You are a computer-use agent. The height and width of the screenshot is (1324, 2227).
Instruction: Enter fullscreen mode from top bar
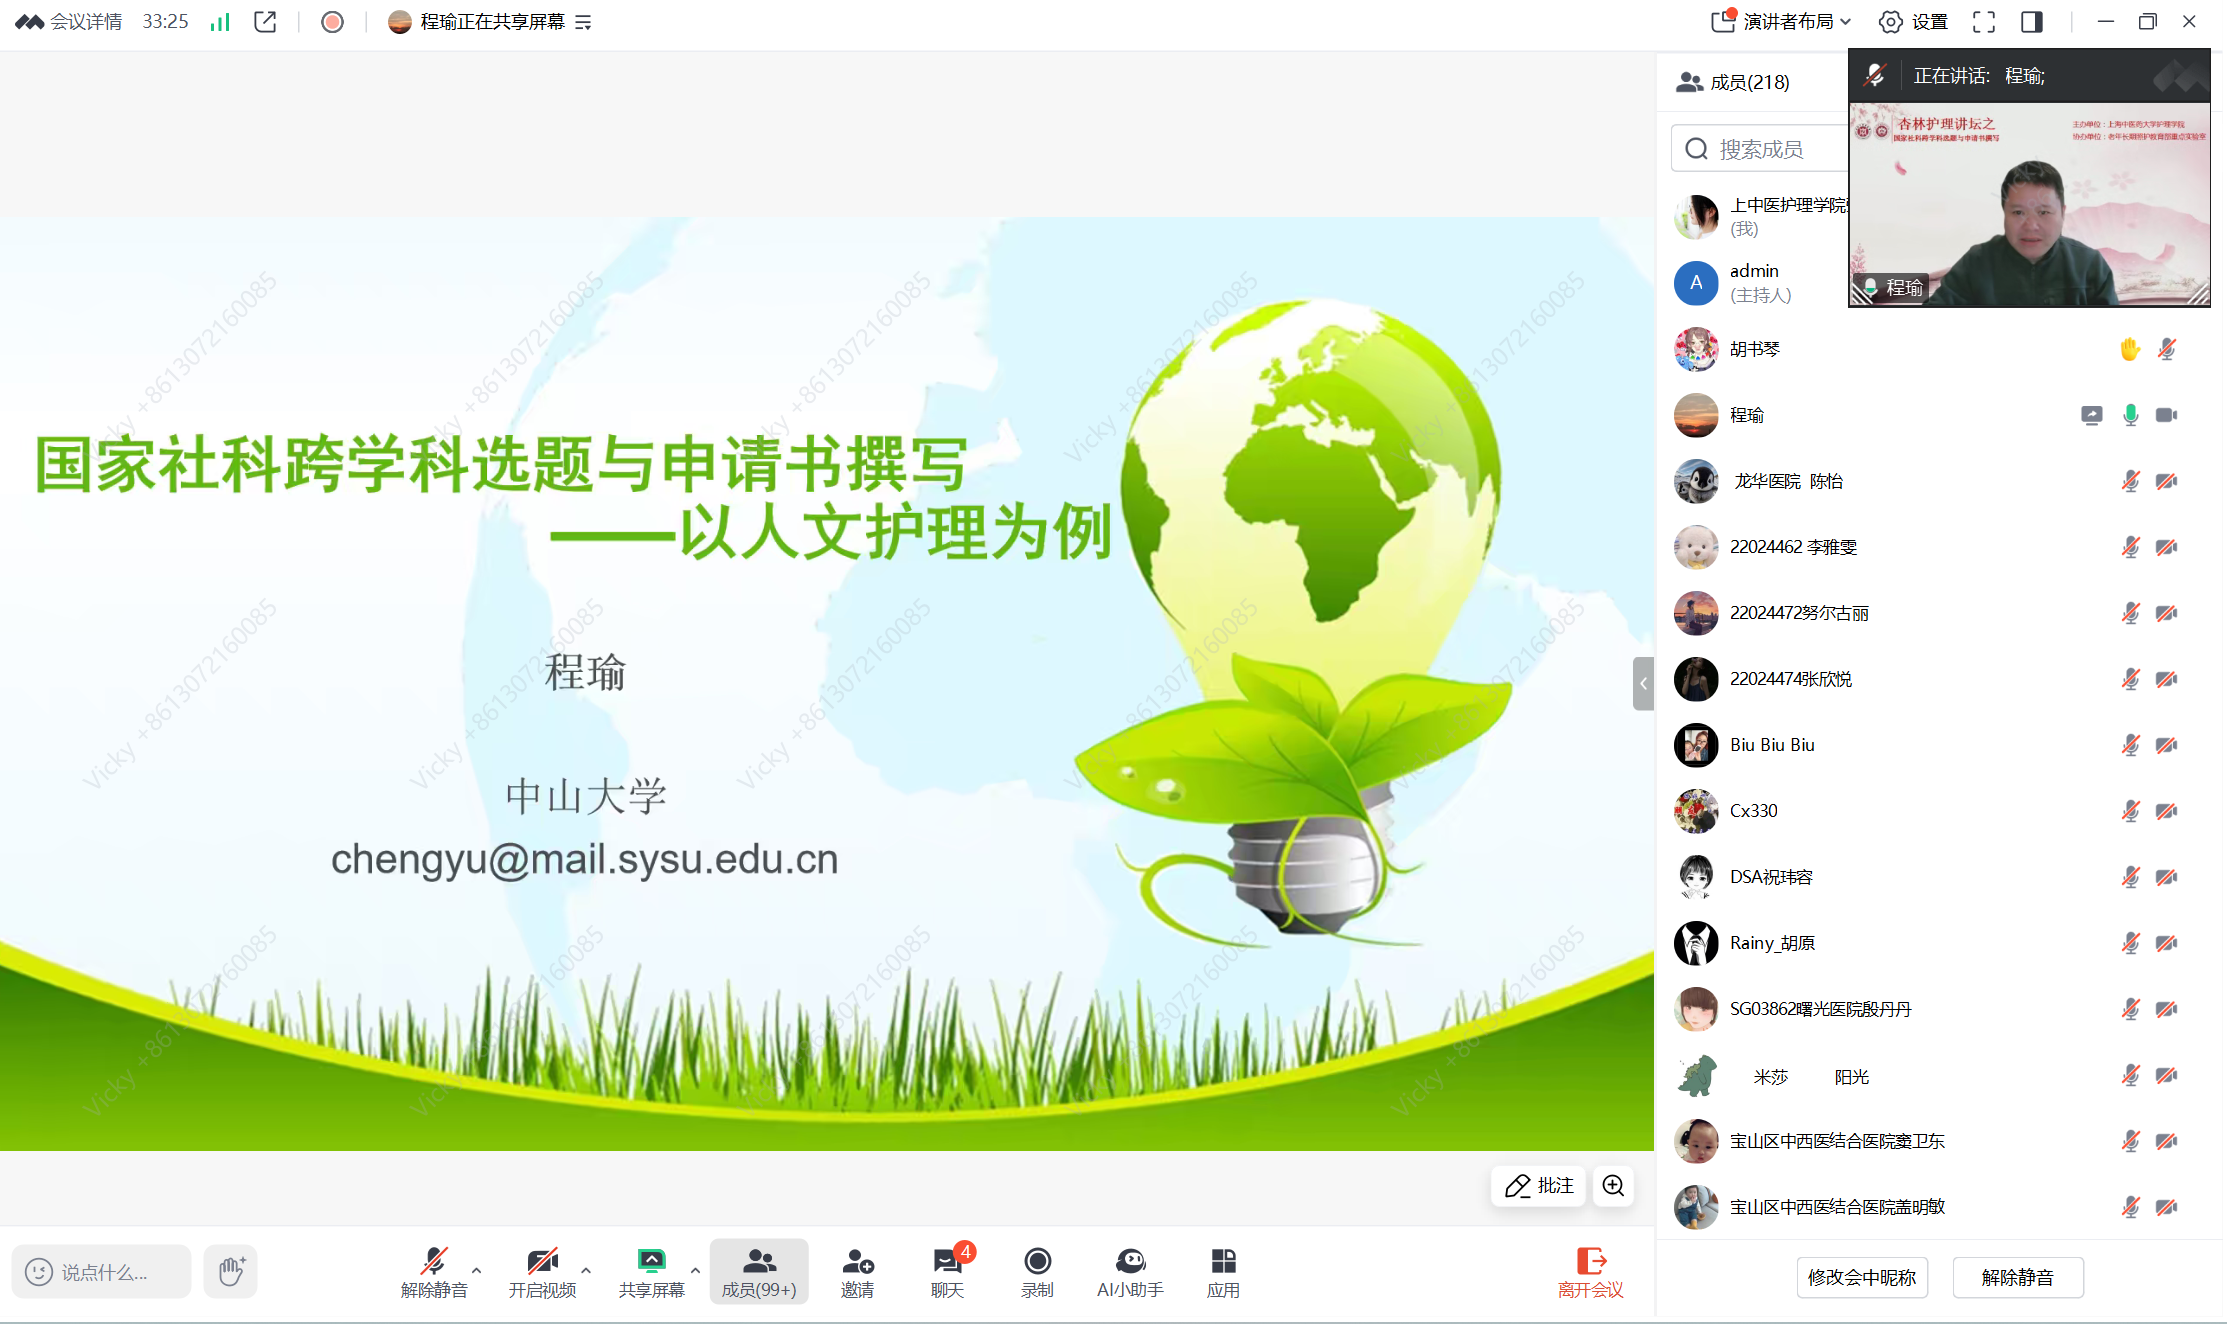pos(1984,22)
